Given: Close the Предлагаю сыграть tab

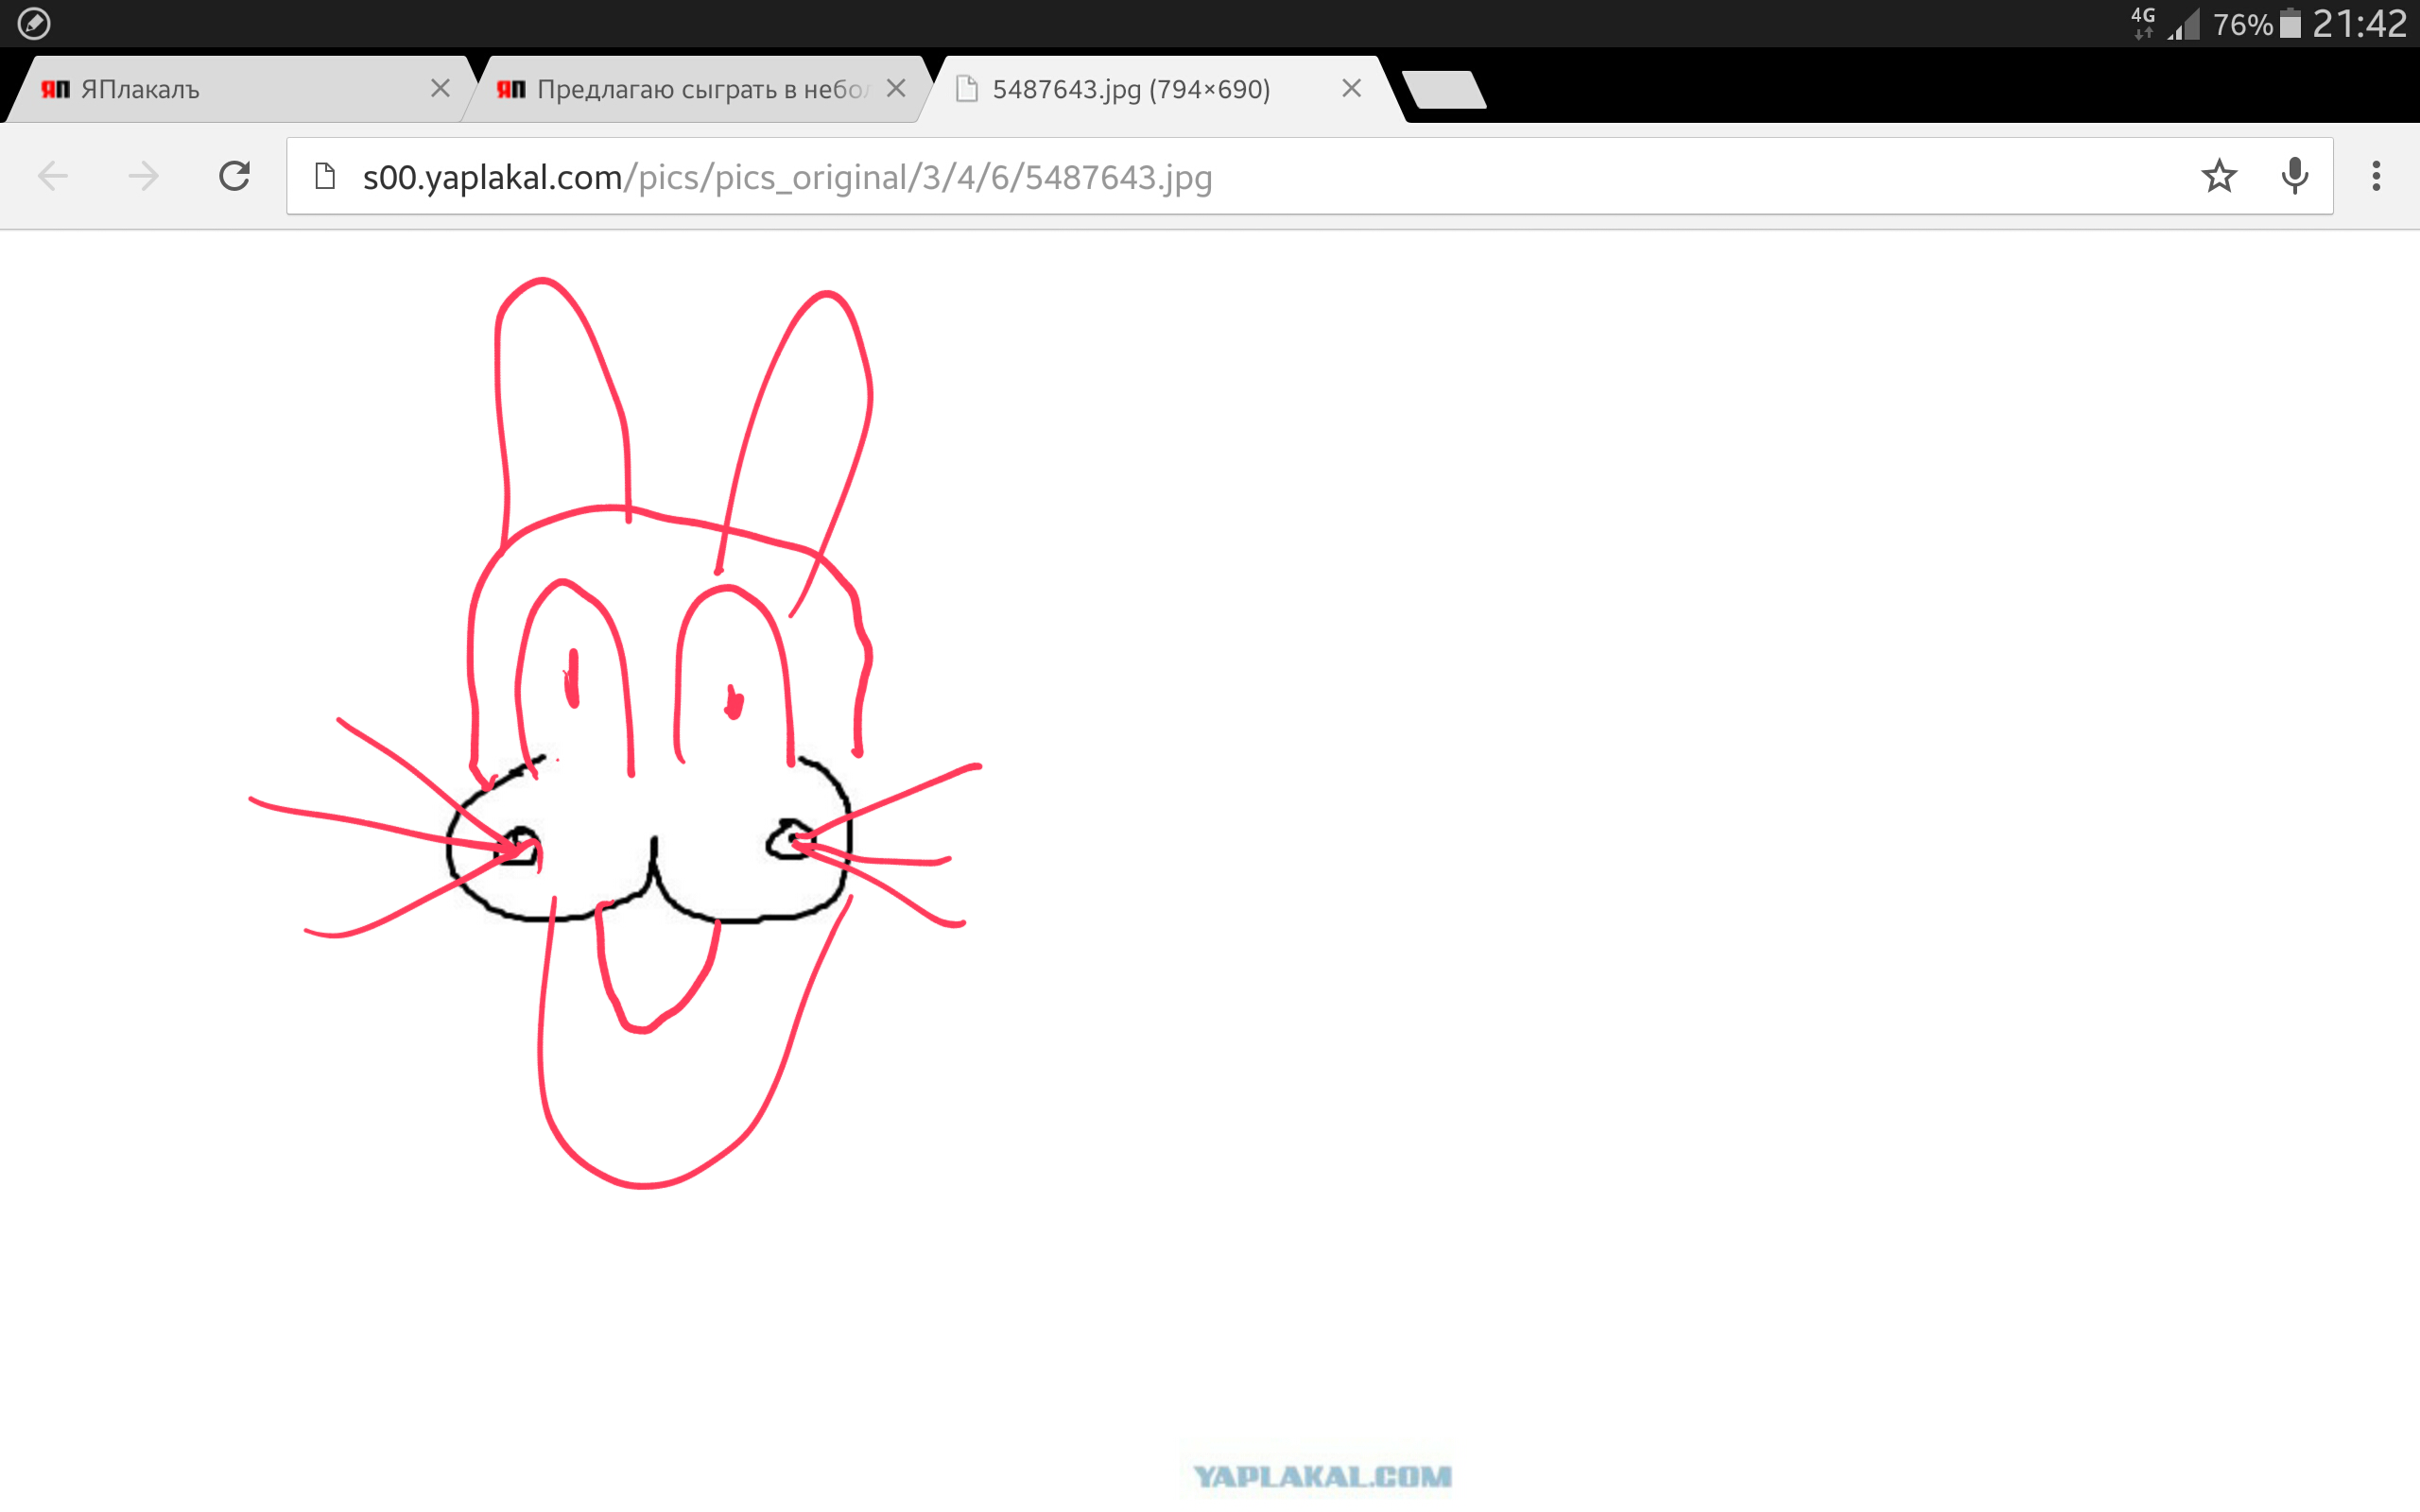Looking at the screenshot, I should tap(896, 89).
